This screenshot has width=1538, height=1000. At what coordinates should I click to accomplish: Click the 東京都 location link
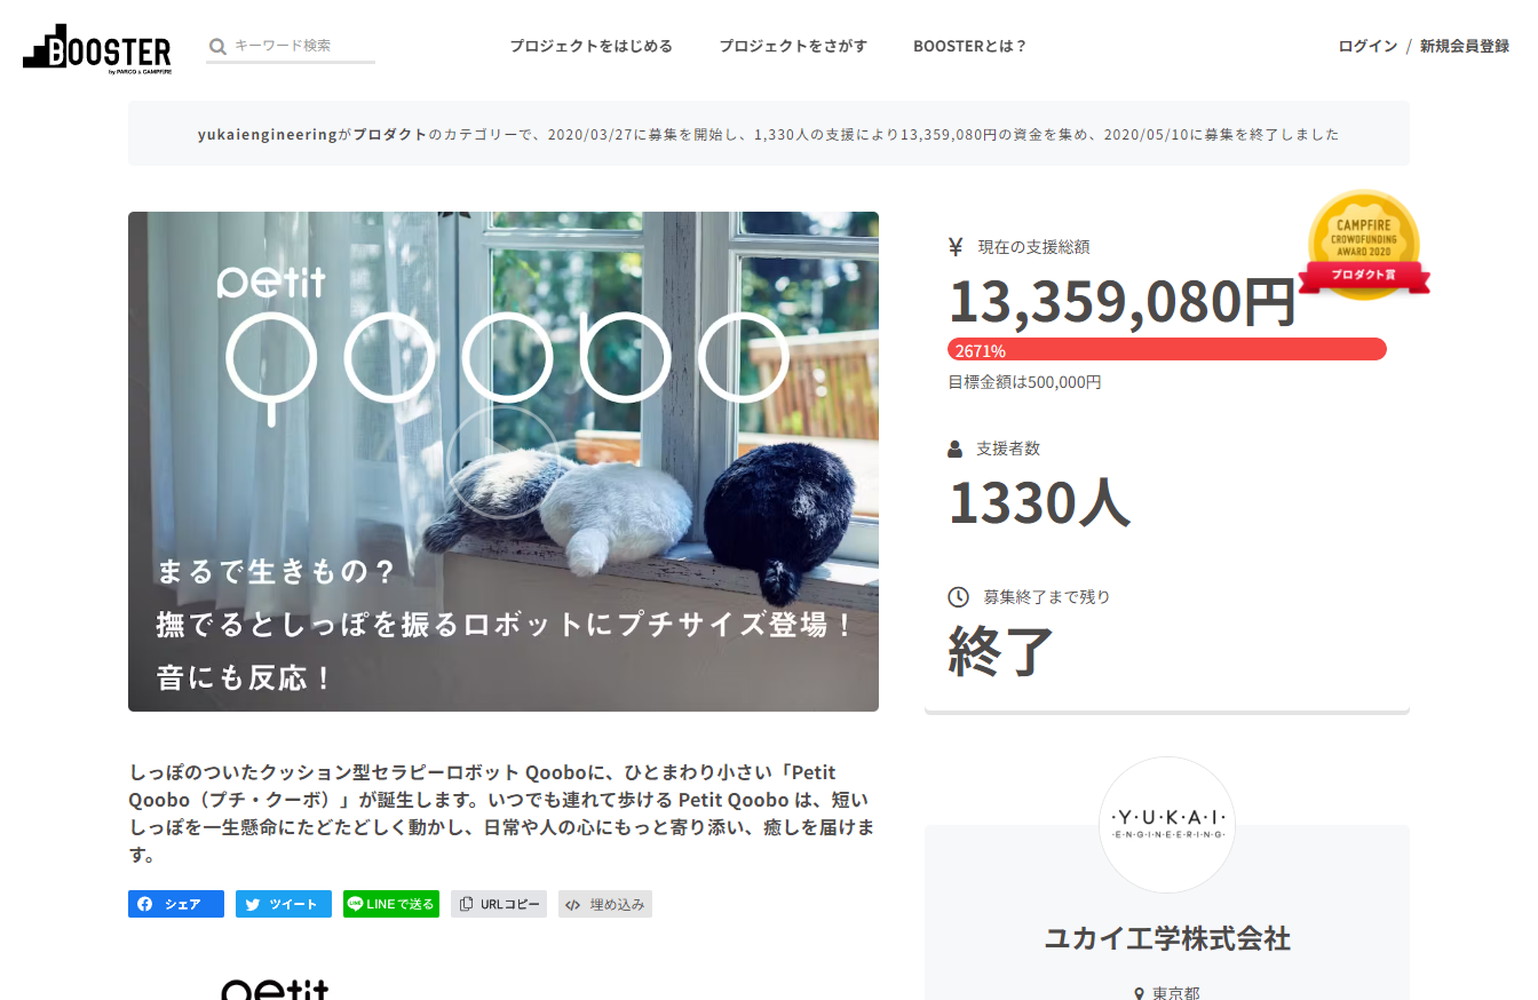[x=1176, y=993]
